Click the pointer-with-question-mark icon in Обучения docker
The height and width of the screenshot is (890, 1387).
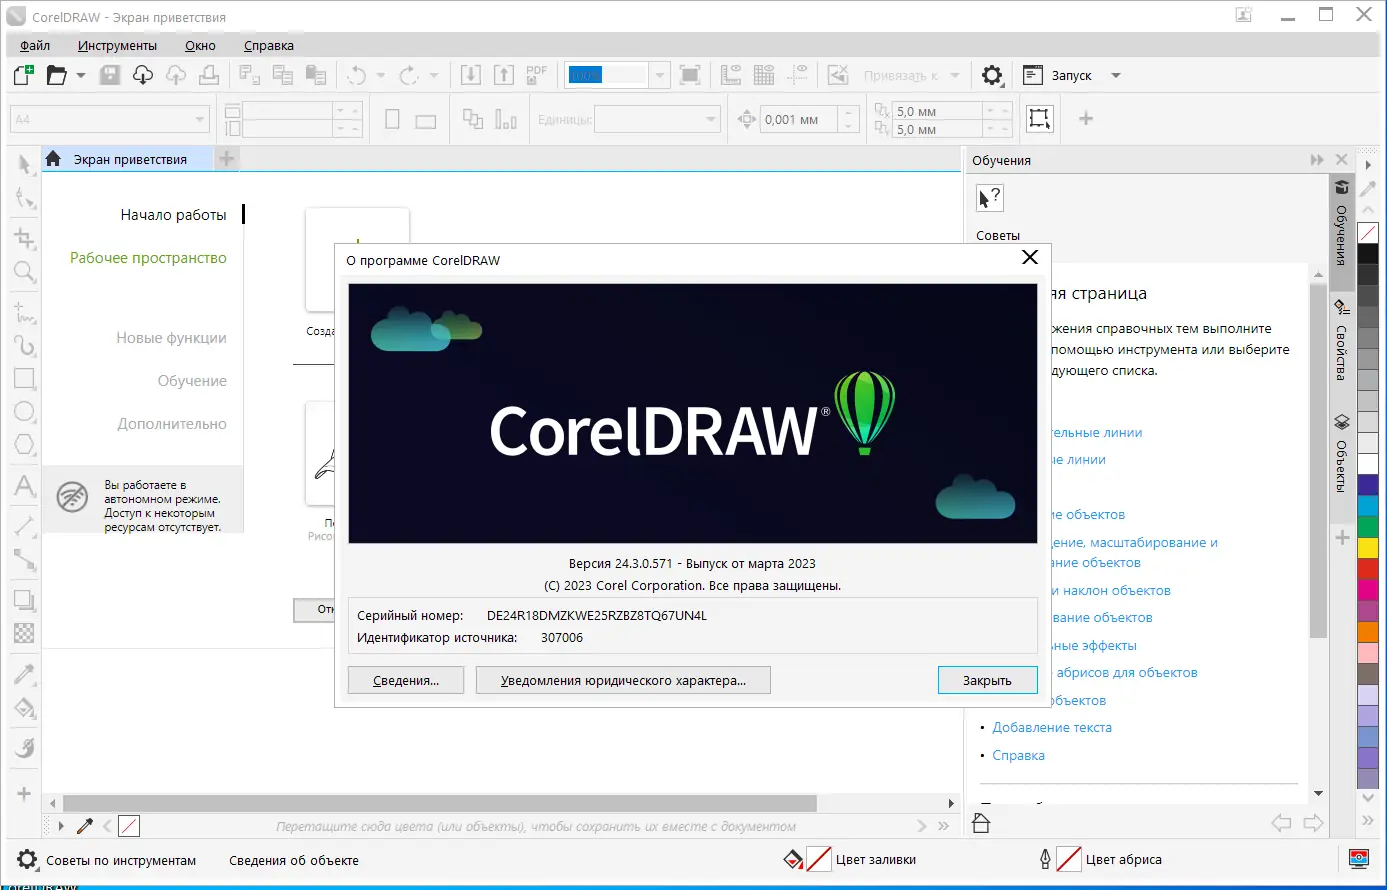tap(989, 198)
